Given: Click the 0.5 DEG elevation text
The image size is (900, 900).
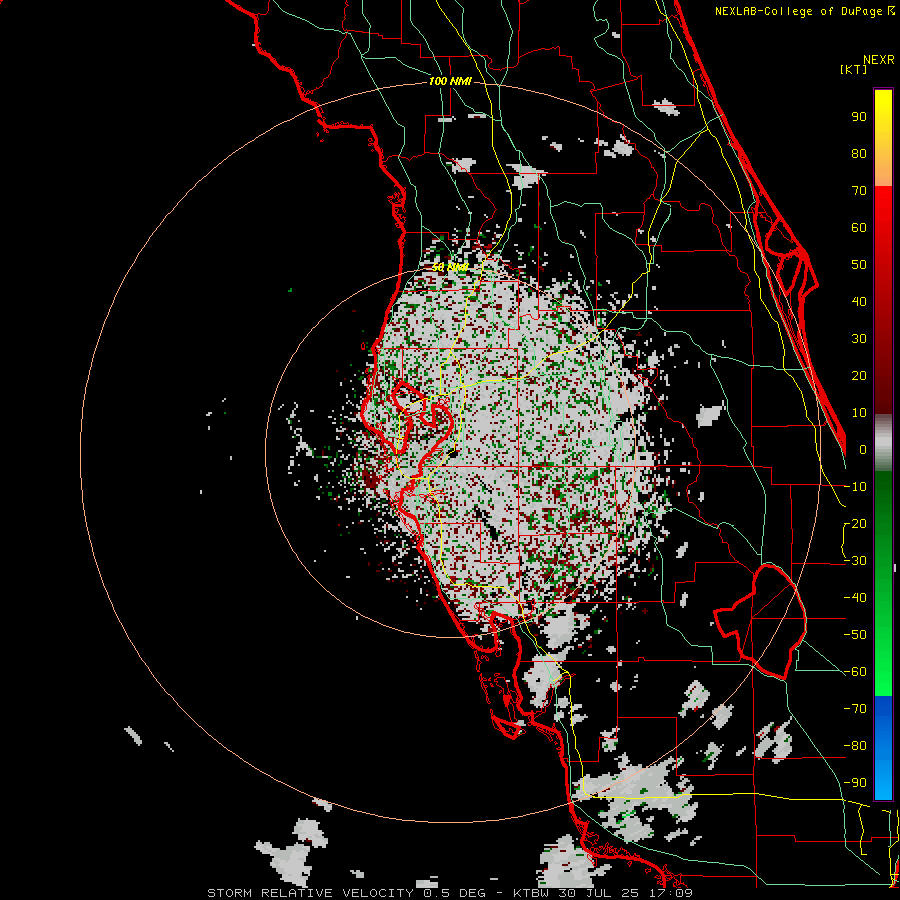Looking at the screenshot, I should coord(457,893).
